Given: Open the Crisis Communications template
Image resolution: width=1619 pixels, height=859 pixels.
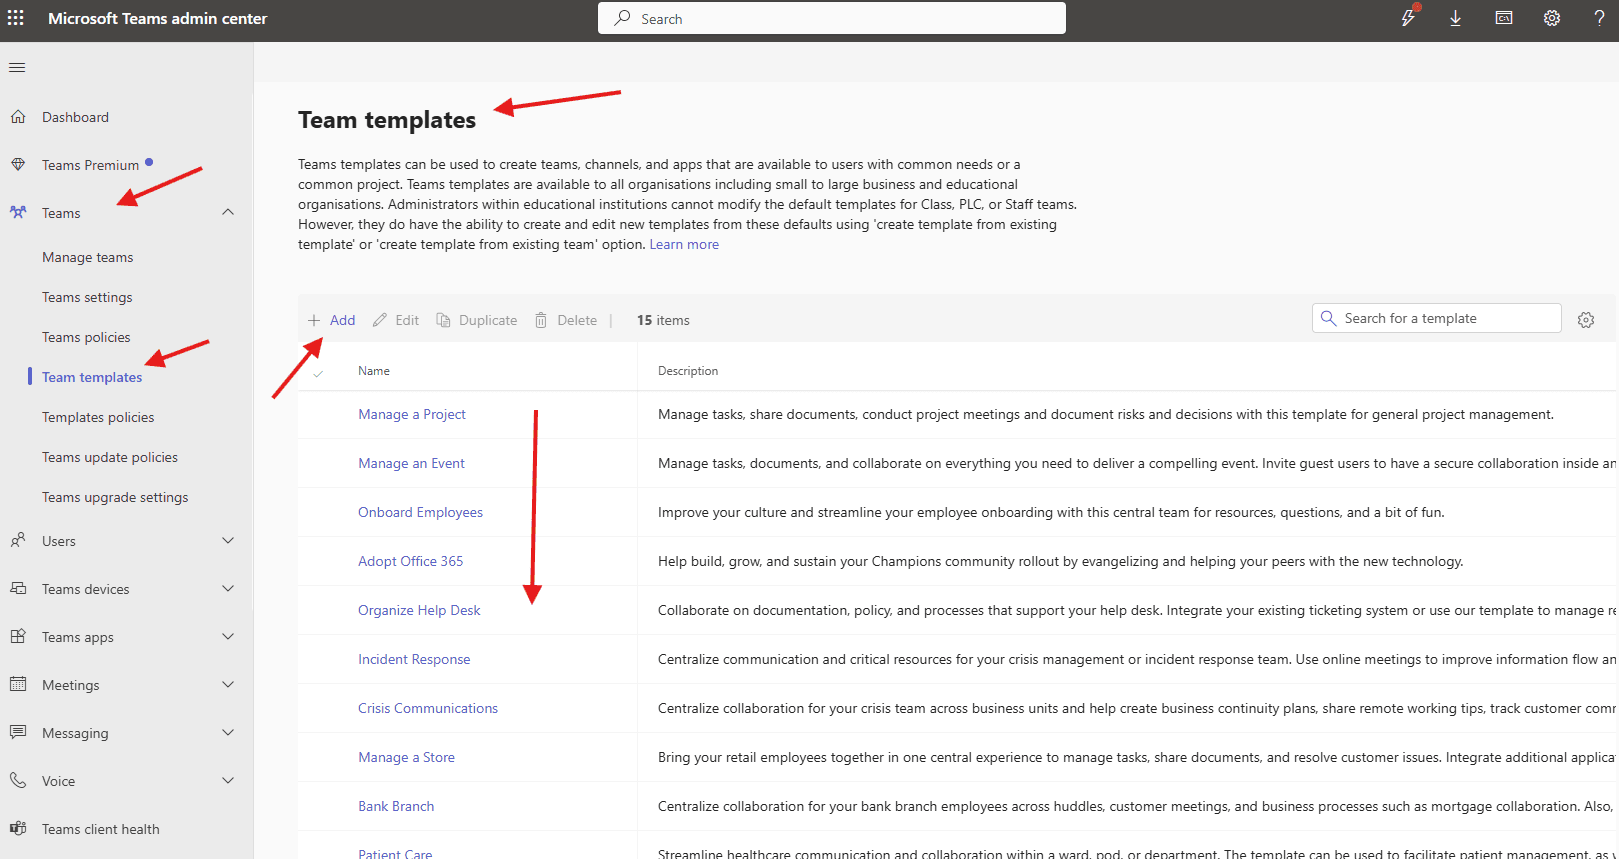Looking at the screenshot, I should [428, 708].
